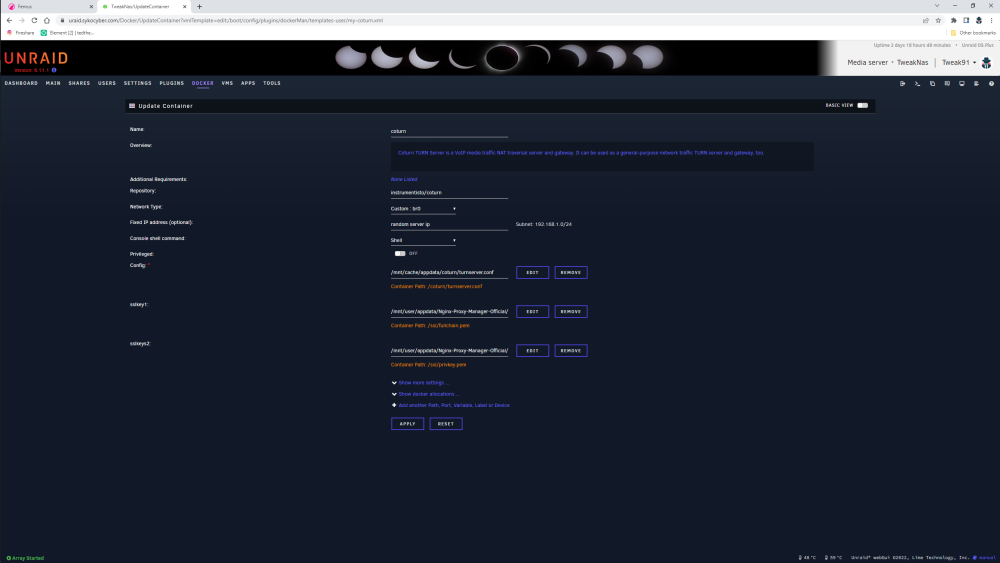Bookmark the page with the star icon
Viewport: 1000px width, 563px height.
tap(938, 20)
